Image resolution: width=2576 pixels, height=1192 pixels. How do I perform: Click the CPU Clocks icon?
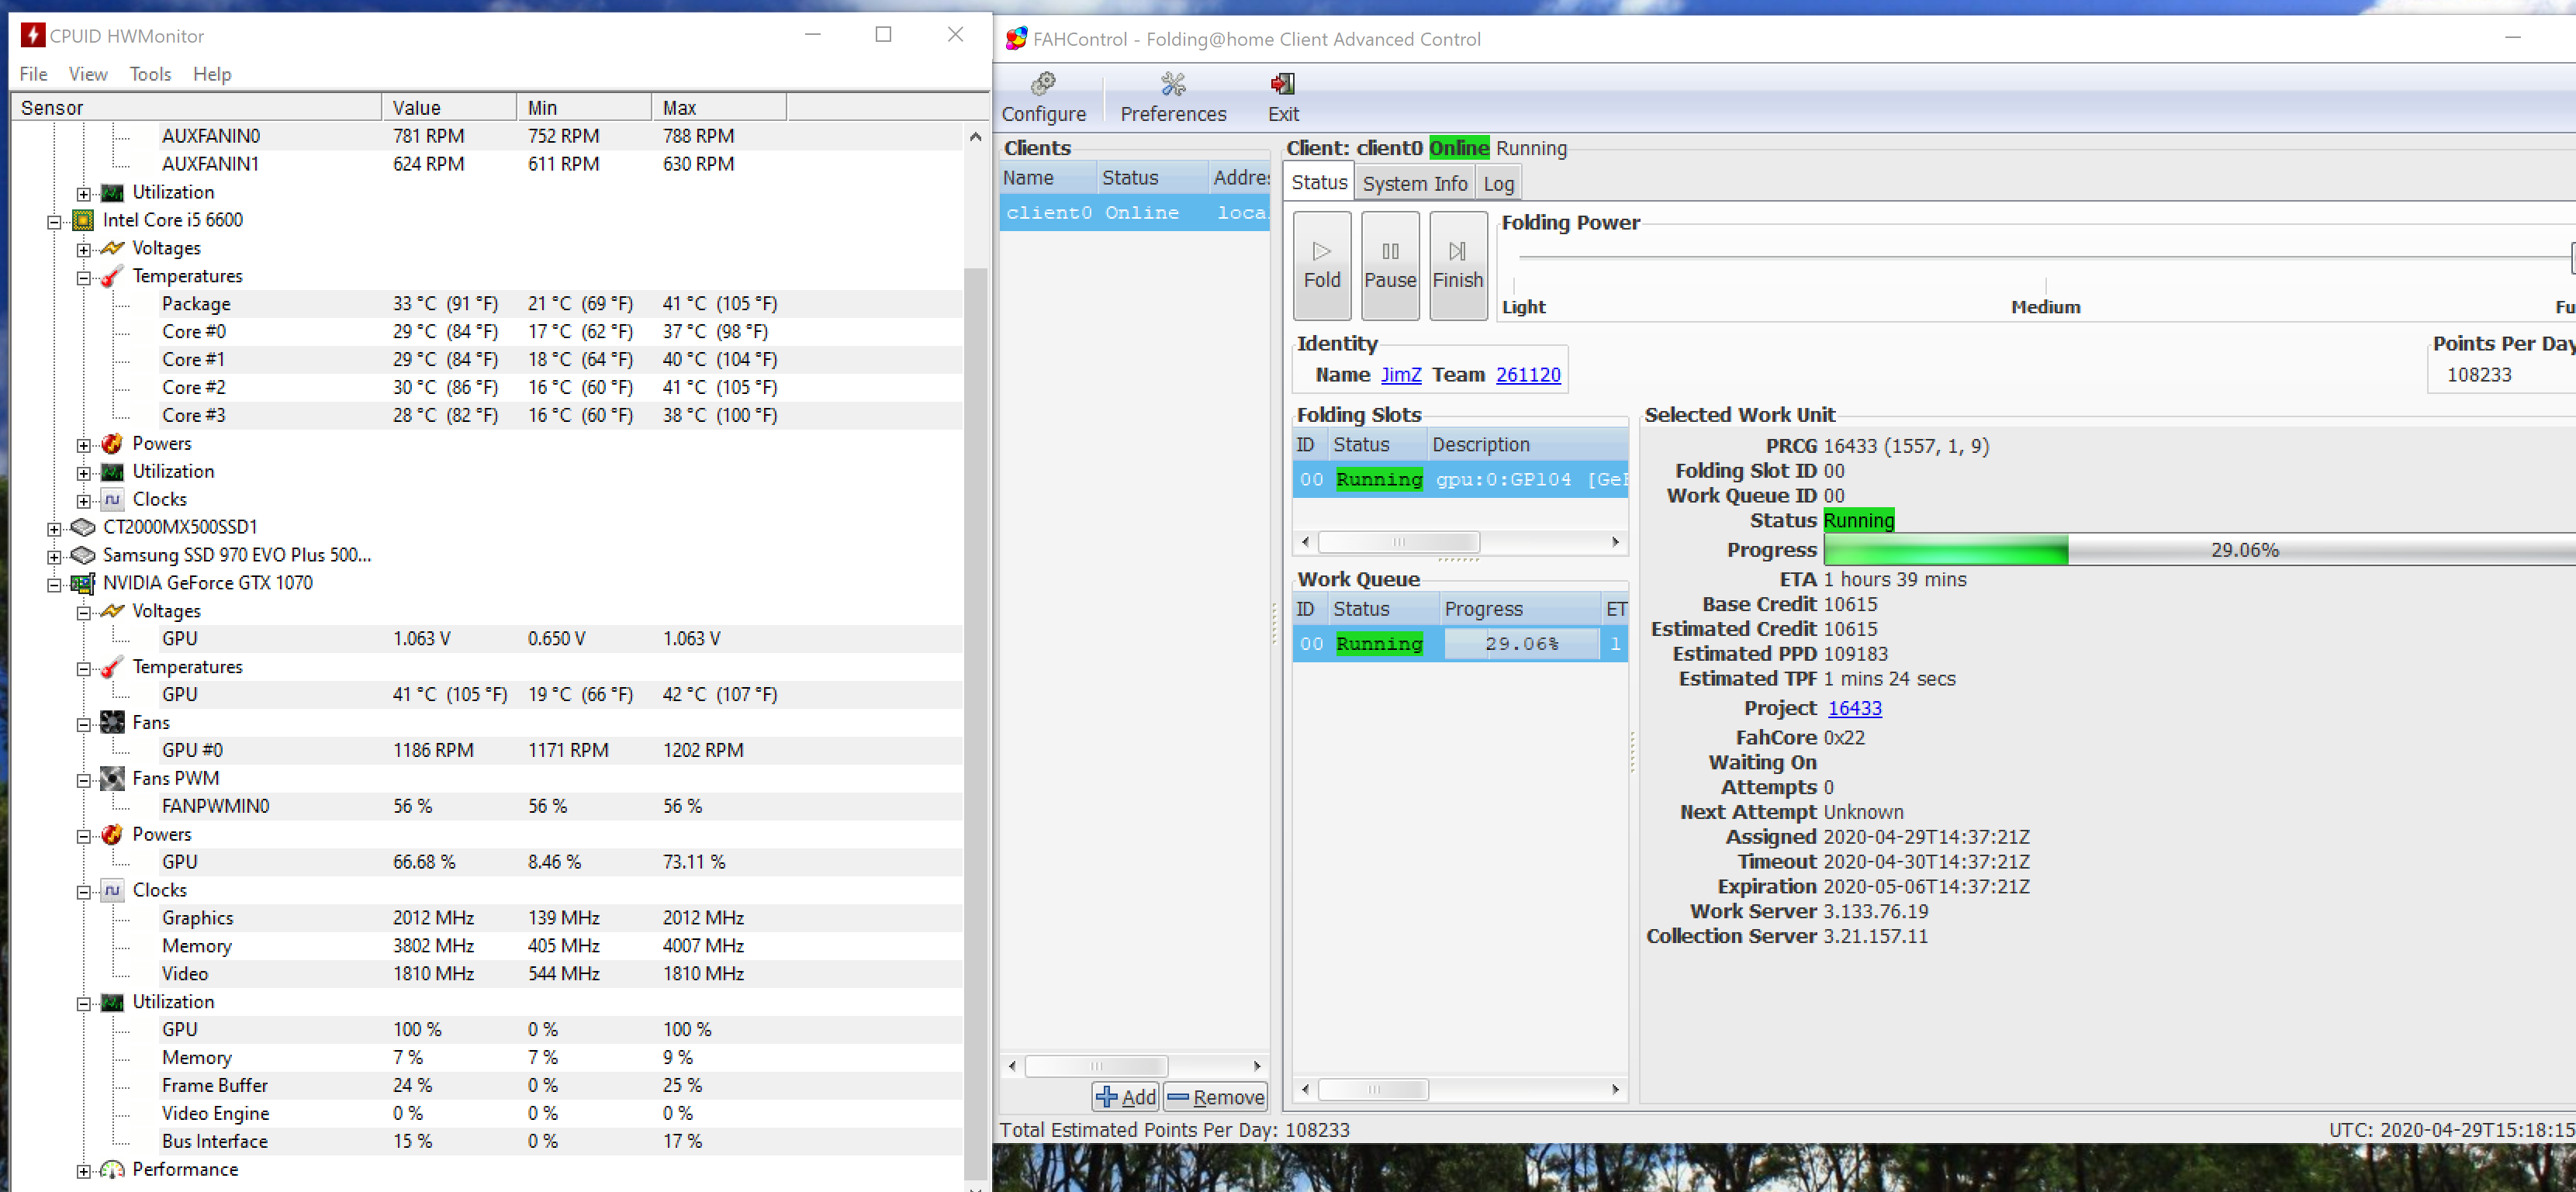tap(113, 499)
